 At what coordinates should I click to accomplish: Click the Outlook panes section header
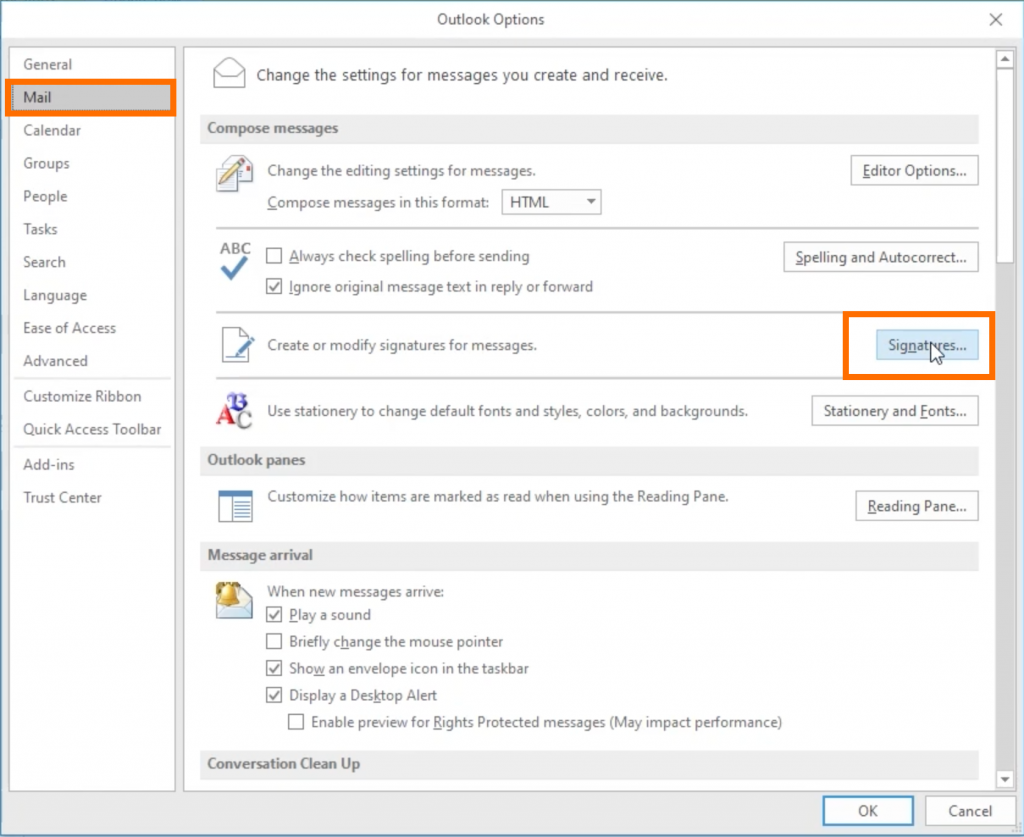click(x=589, y=460)
